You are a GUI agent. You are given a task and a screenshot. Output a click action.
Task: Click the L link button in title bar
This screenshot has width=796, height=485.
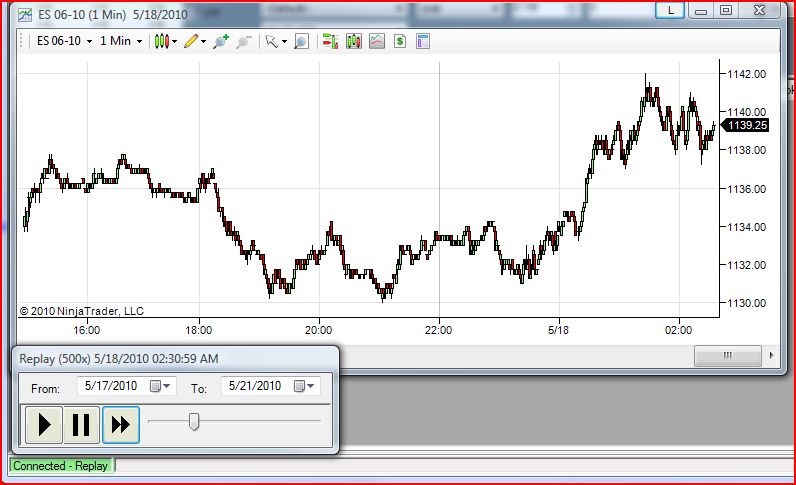(x=670, y=11)
